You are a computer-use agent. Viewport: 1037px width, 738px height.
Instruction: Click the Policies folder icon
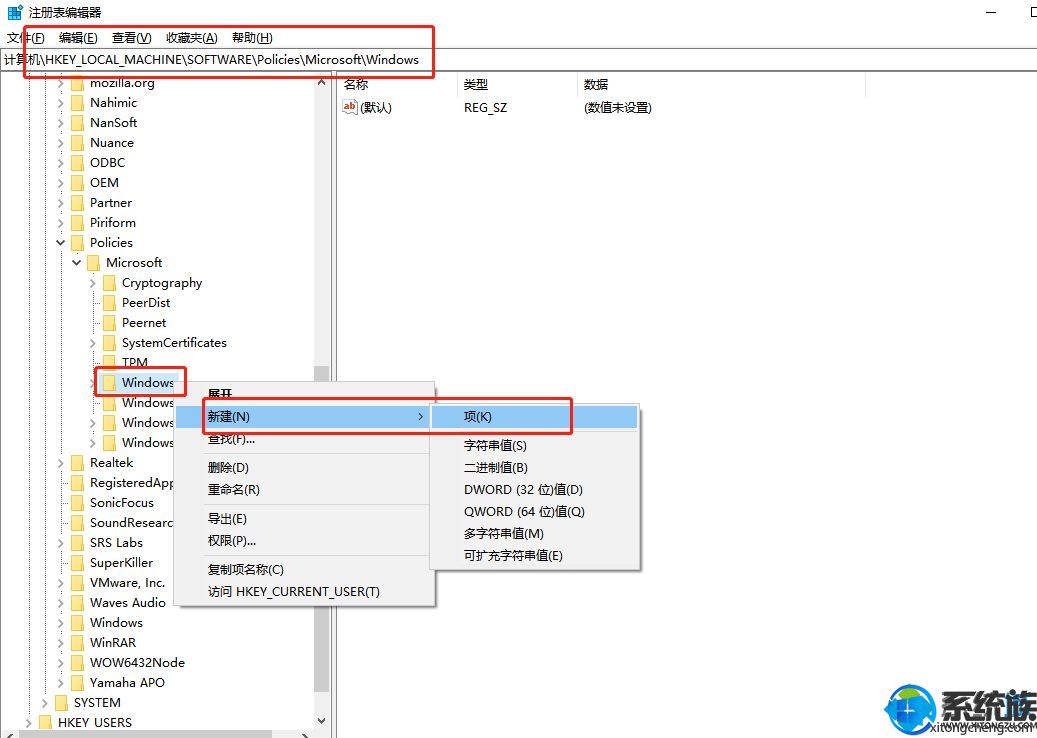pyautogui.click(x=77, y=243)
